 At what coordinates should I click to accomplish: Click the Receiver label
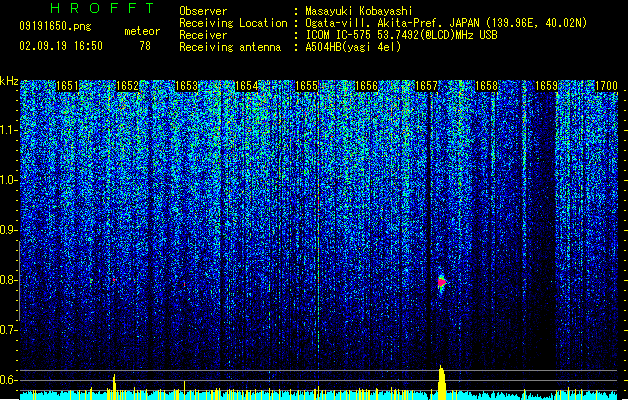click(203, 35)
